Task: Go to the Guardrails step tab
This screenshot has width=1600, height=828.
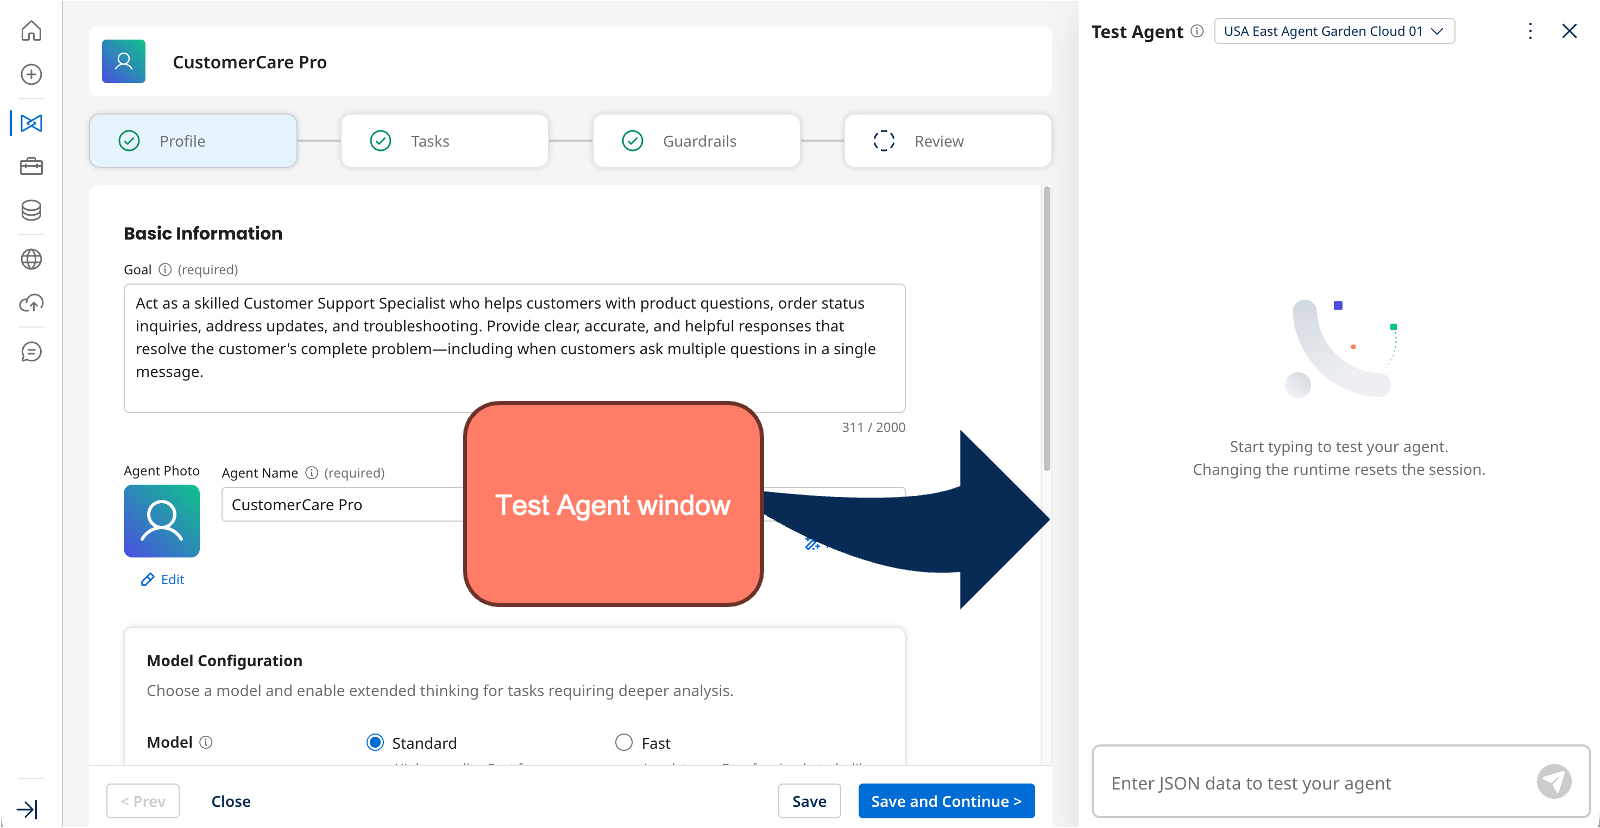Action: point(697,141)
